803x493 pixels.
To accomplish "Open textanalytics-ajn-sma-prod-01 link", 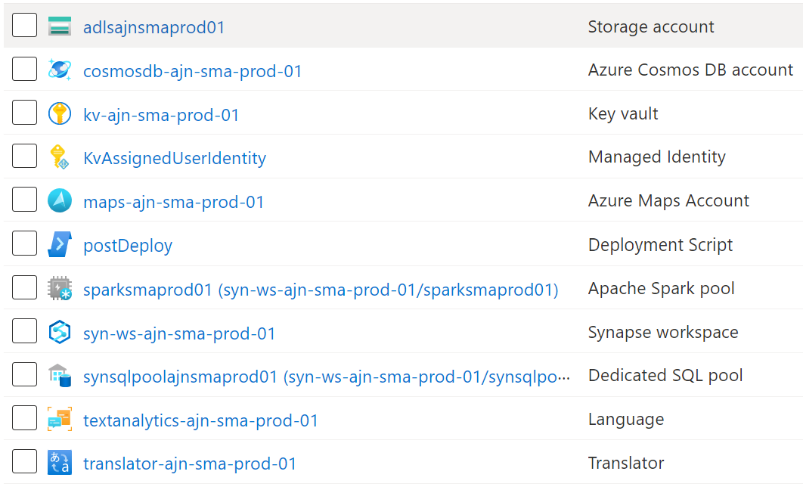I will pyautogui.click(x=200, y=420).
